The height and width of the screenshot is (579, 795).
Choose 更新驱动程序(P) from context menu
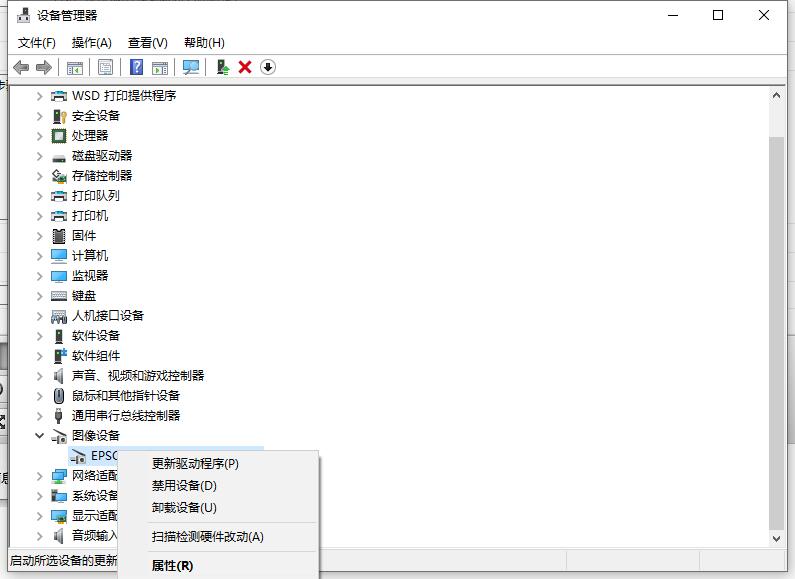pos(218,464)
